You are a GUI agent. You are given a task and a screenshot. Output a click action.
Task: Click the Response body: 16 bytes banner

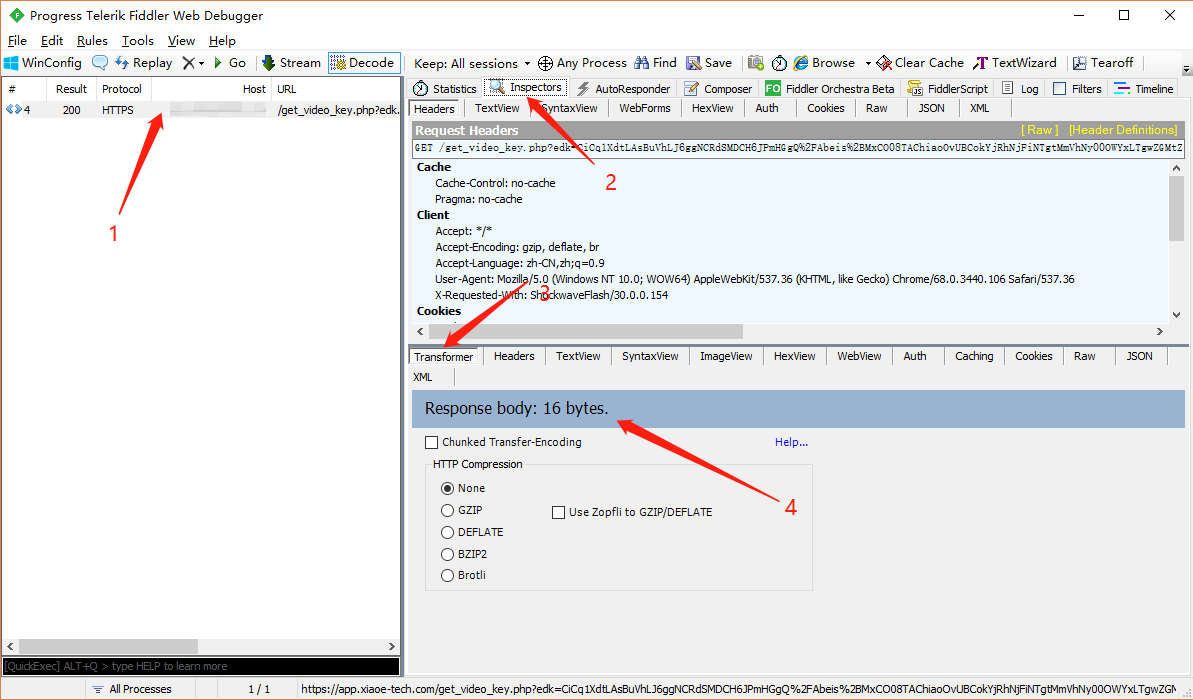[x=798, y=409]
